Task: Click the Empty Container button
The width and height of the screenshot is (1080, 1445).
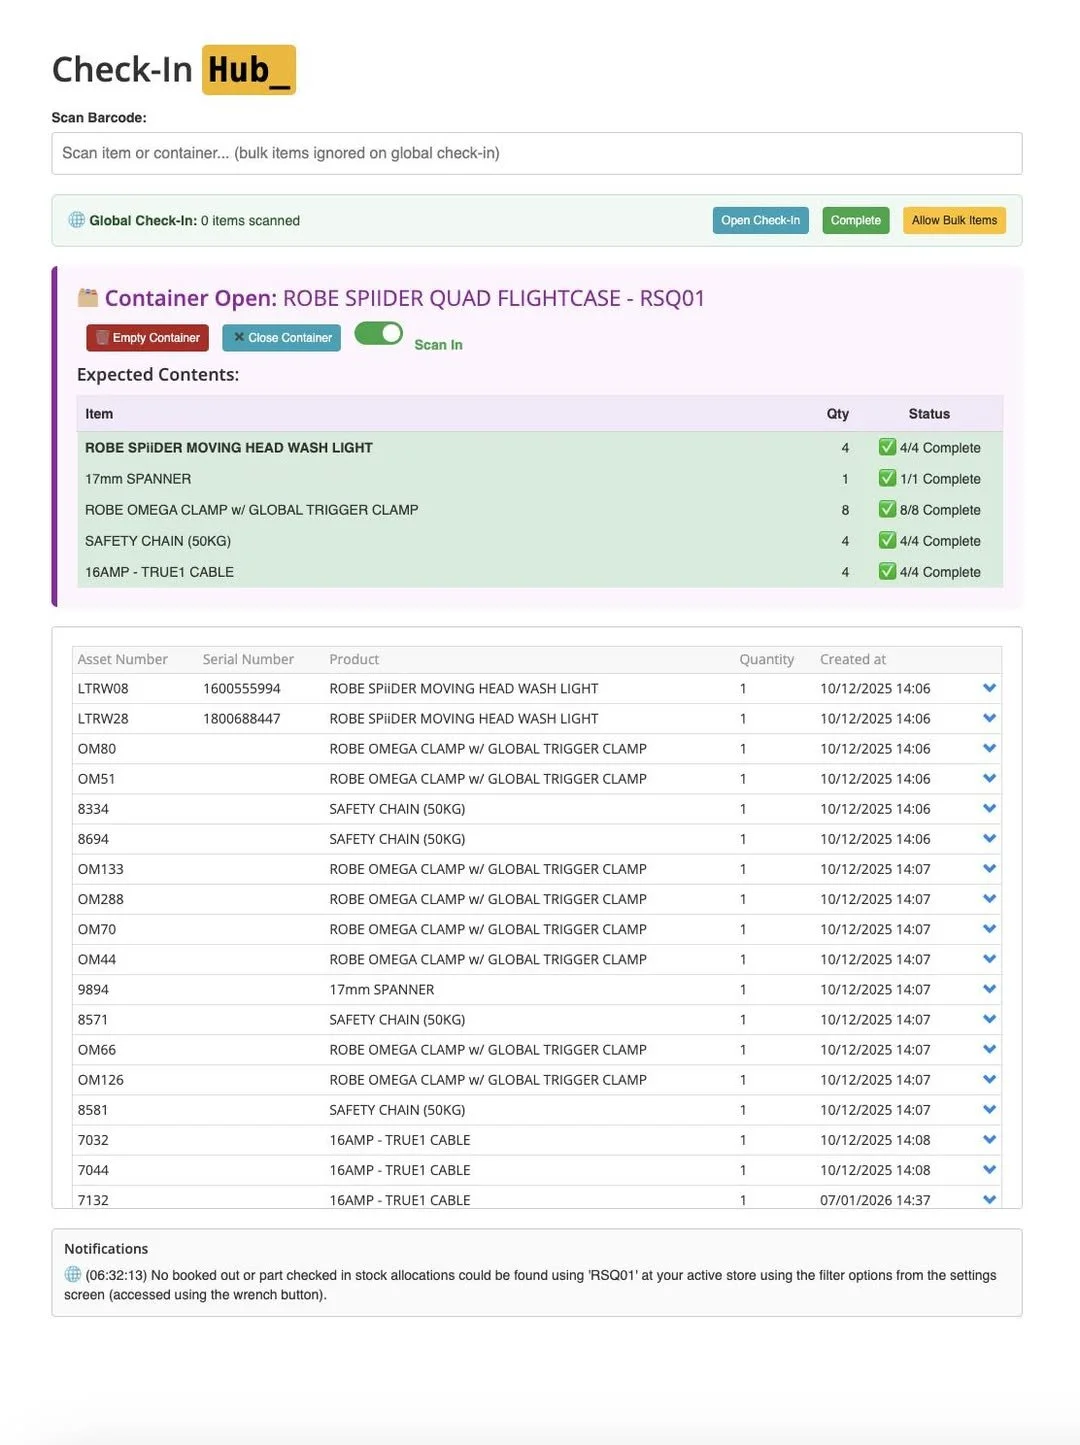Action: tap(148, 338)
